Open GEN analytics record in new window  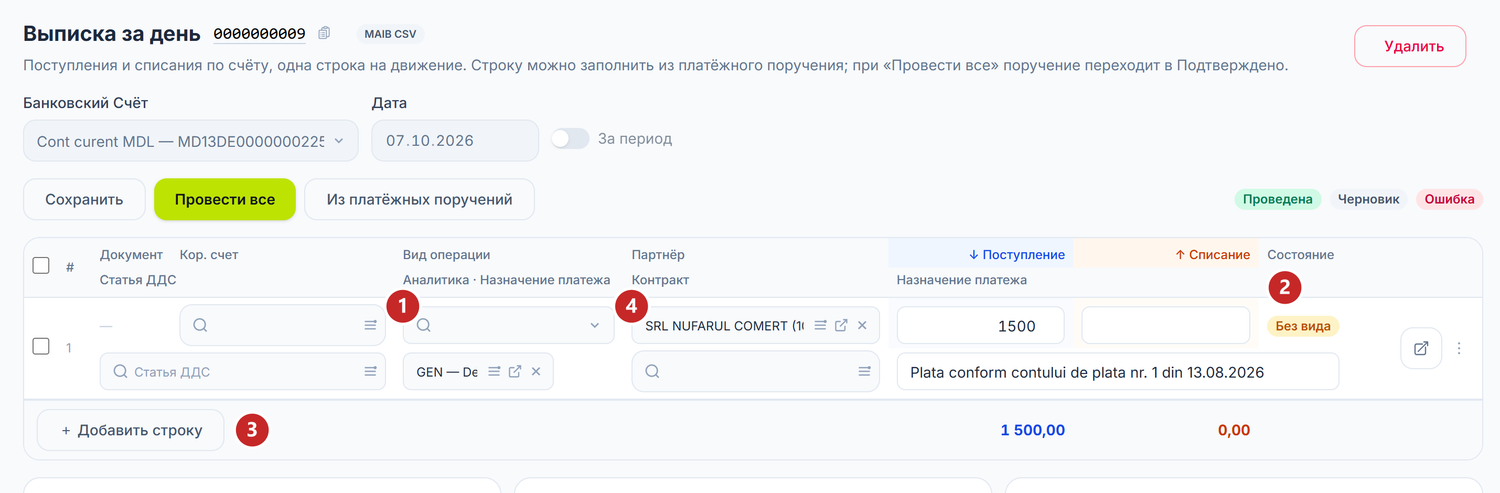coord(515,371)
